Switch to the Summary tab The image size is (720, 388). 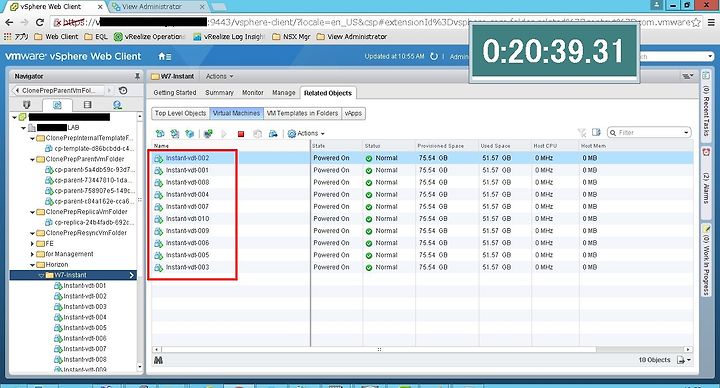pyautogui.click(x=219, y=93)
